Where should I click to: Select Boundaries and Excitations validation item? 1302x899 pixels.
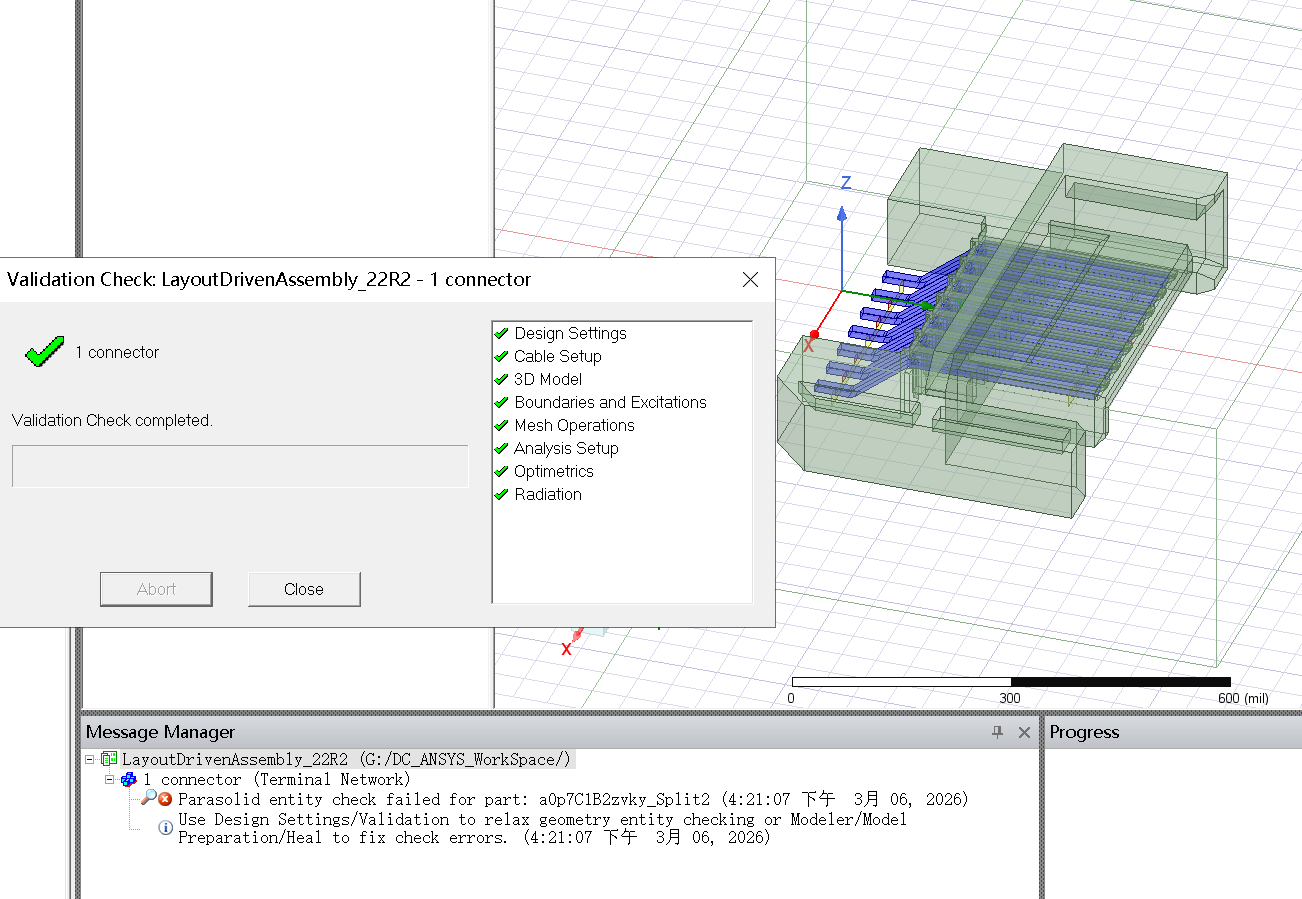[x=610, y=402]
